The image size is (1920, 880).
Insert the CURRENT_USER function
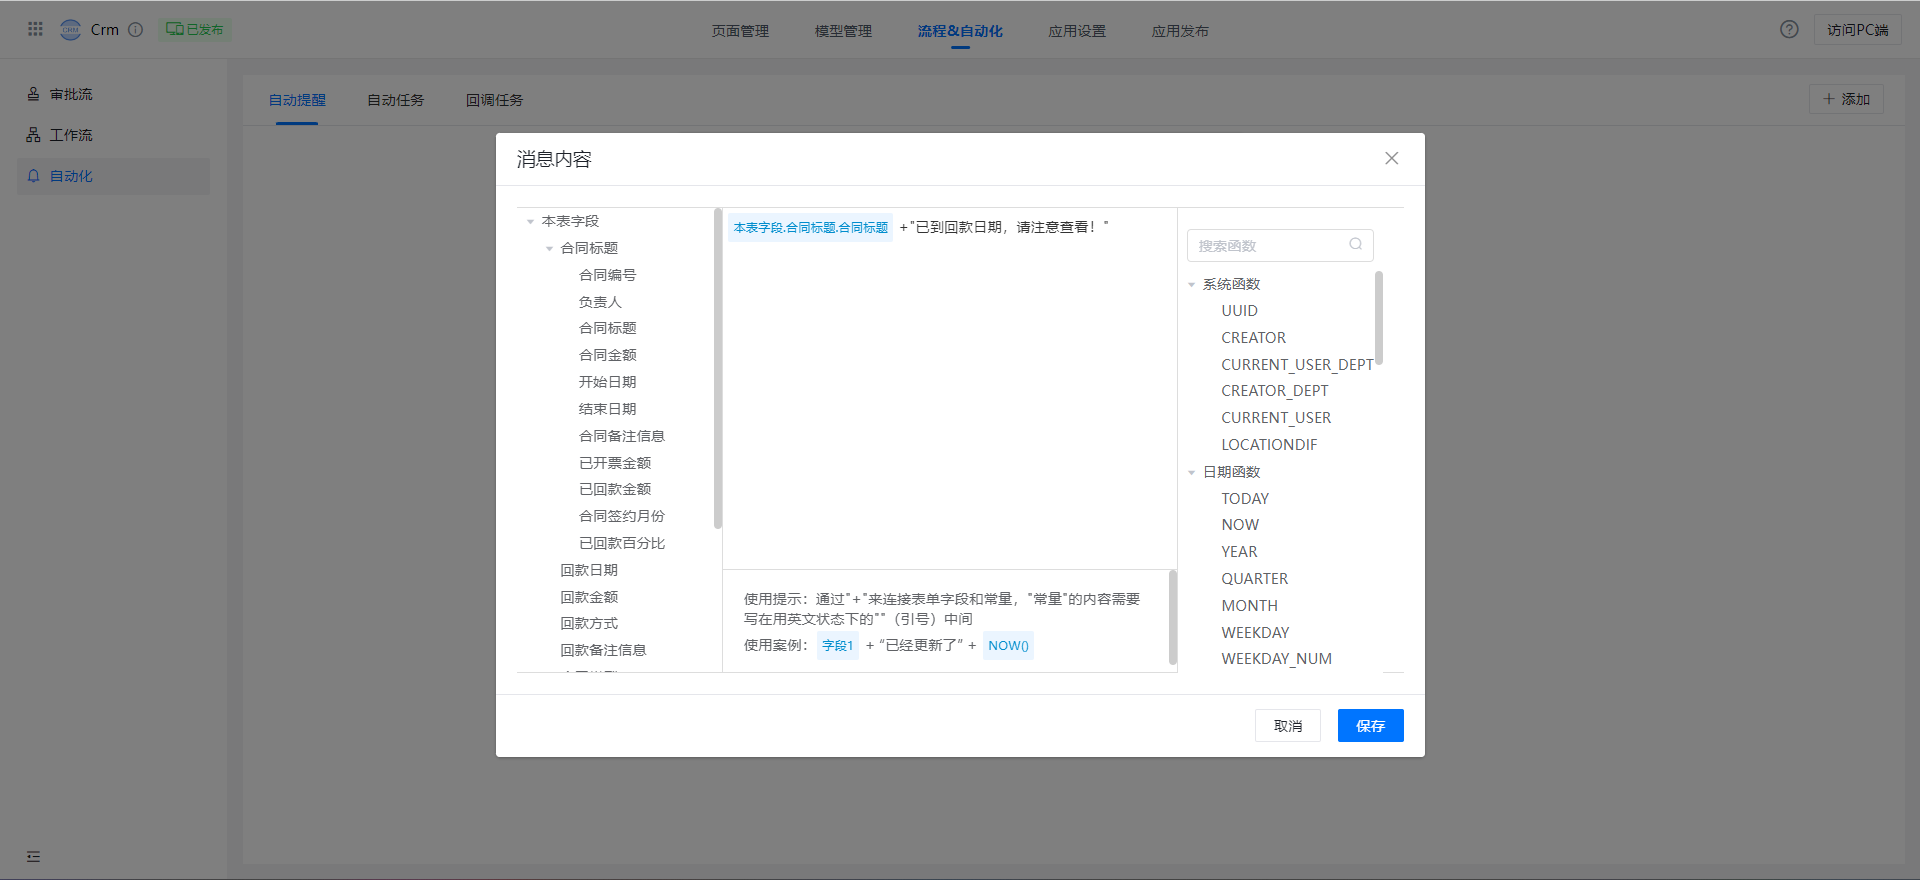click(1276, 418)
